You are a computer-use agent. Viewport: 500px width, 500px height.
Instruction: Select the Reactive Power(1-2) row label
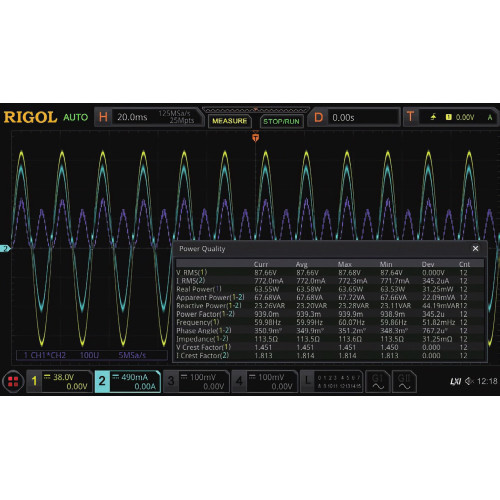[x=209, y=306]
